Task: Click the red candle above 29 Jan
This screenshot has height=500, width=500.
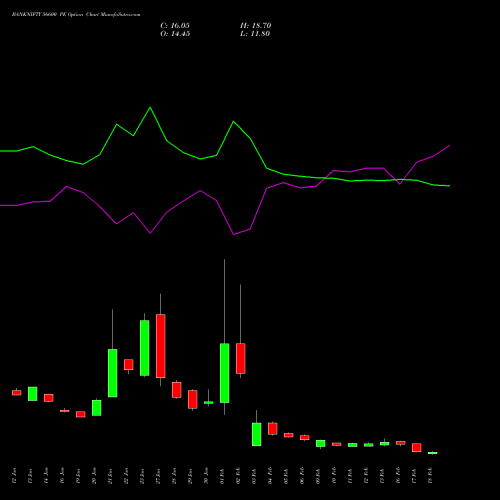Action: click(193, 399)
